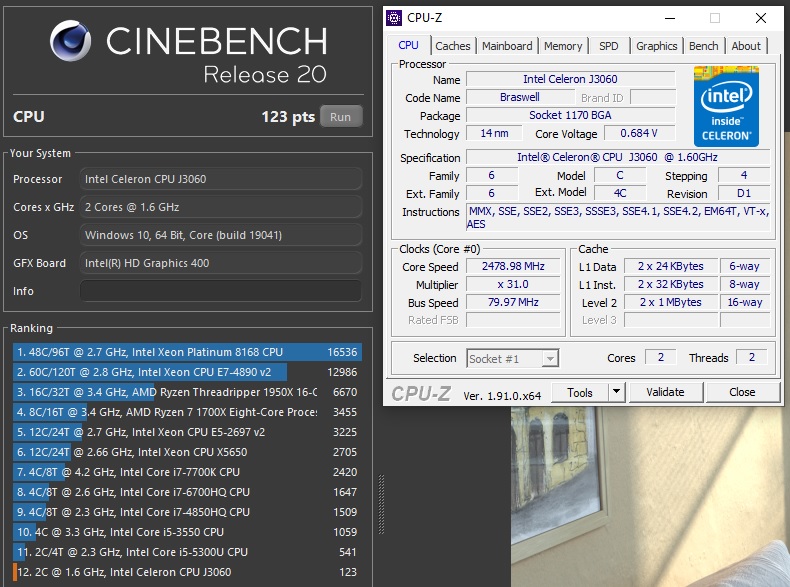Select the CPU tab in CPU-Z
This screenshot has height=587, width=790.
408,45
